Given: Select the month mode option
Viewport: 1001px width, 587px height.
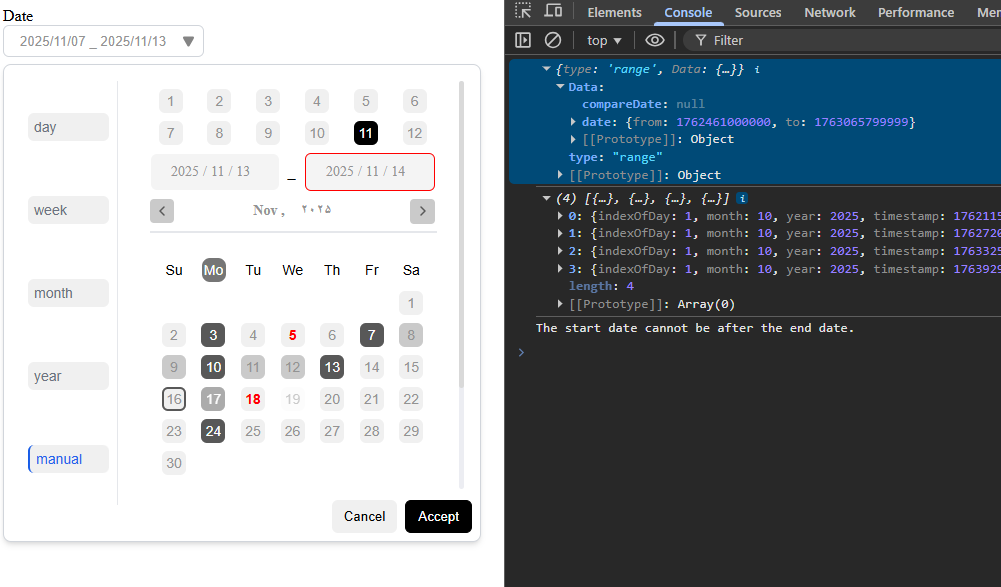Looking at the screenshot, I should 68,293.
